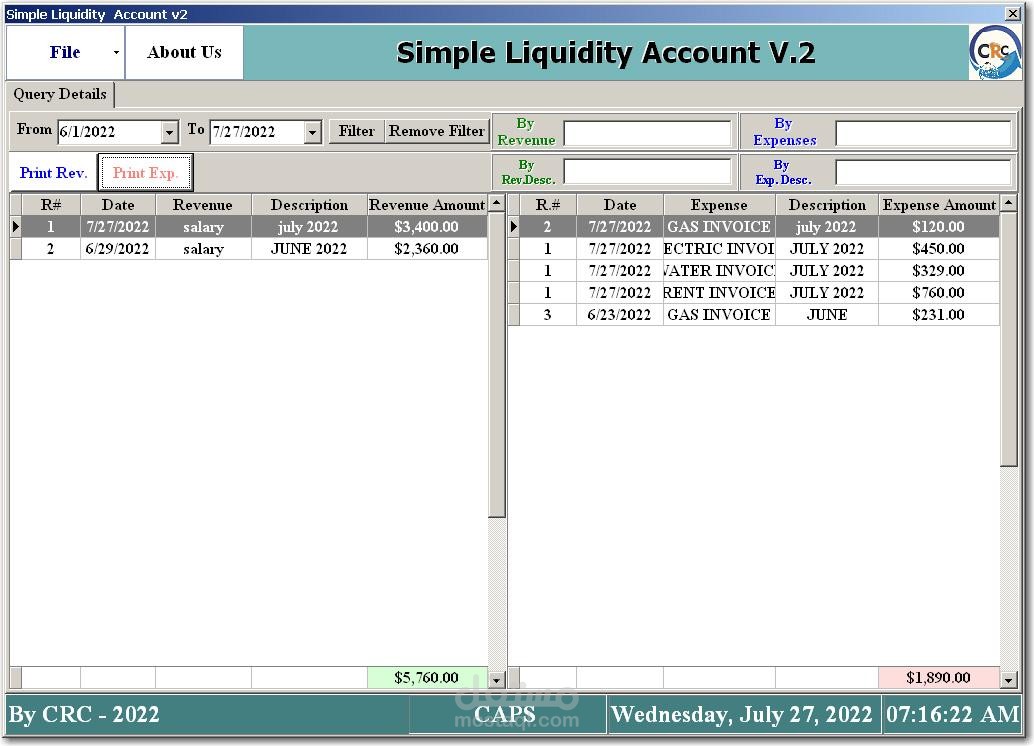Click the Print Rev. button

[x=52, y=172]
